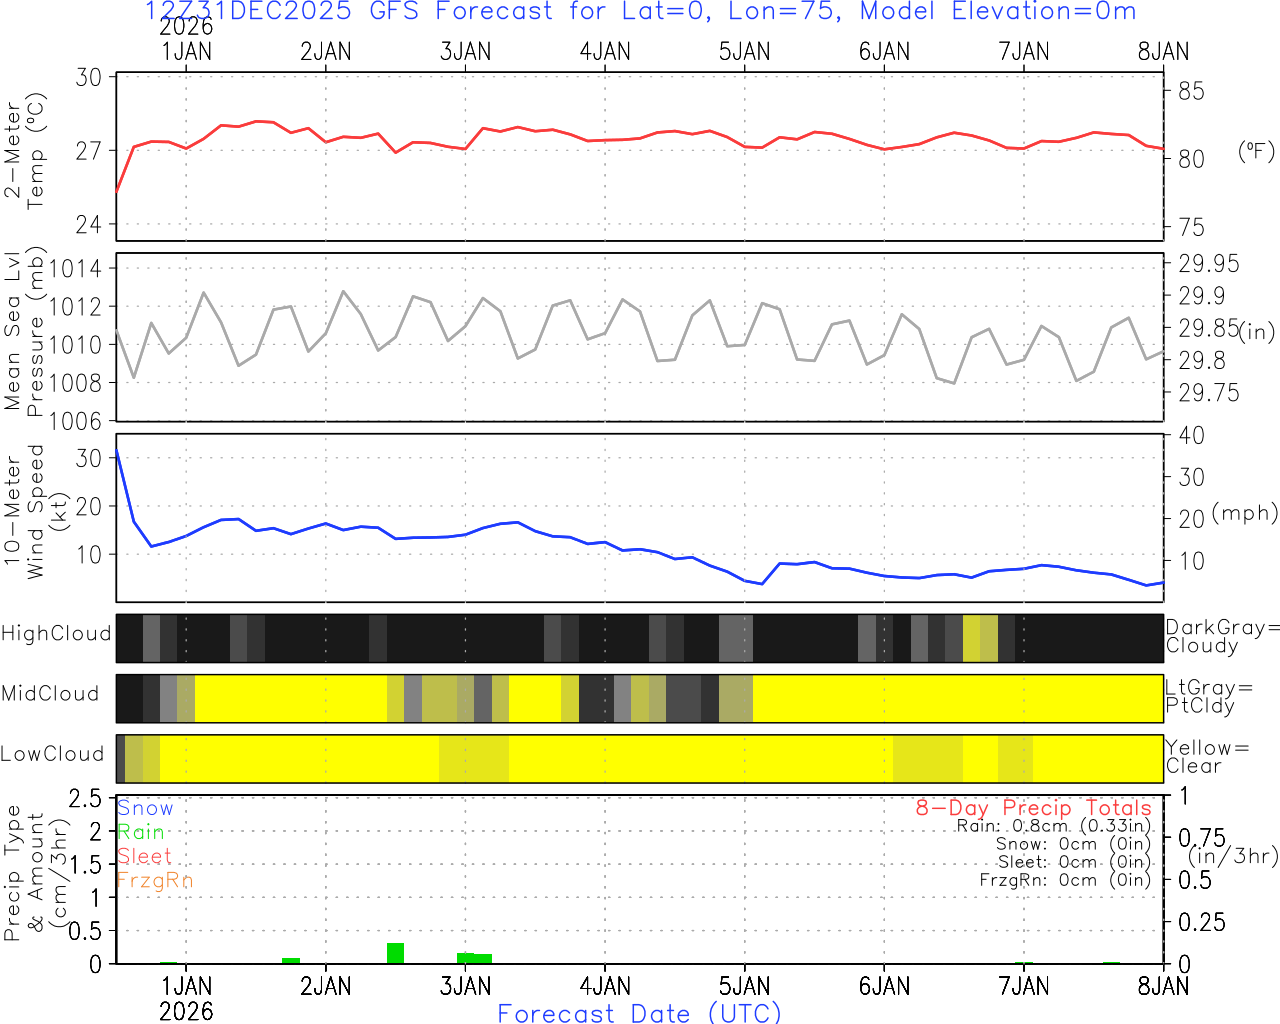Click the DarkGray=Cloudy legend text

point(1222,636)
